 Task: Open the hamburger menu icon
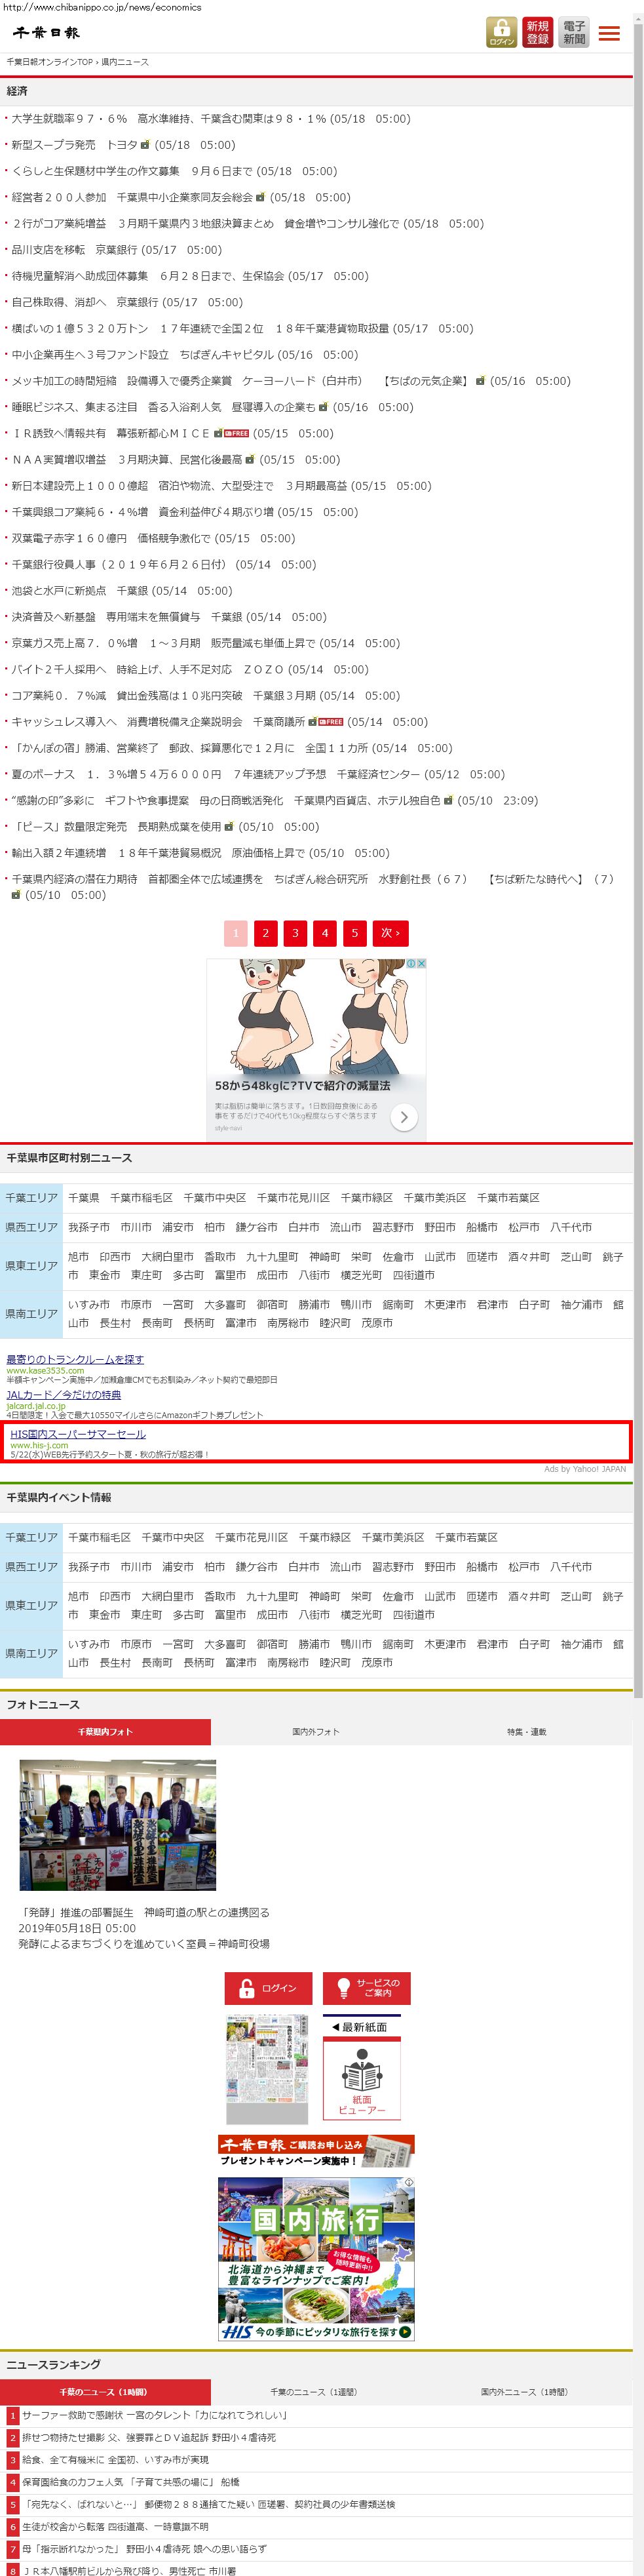coord(609,33)
